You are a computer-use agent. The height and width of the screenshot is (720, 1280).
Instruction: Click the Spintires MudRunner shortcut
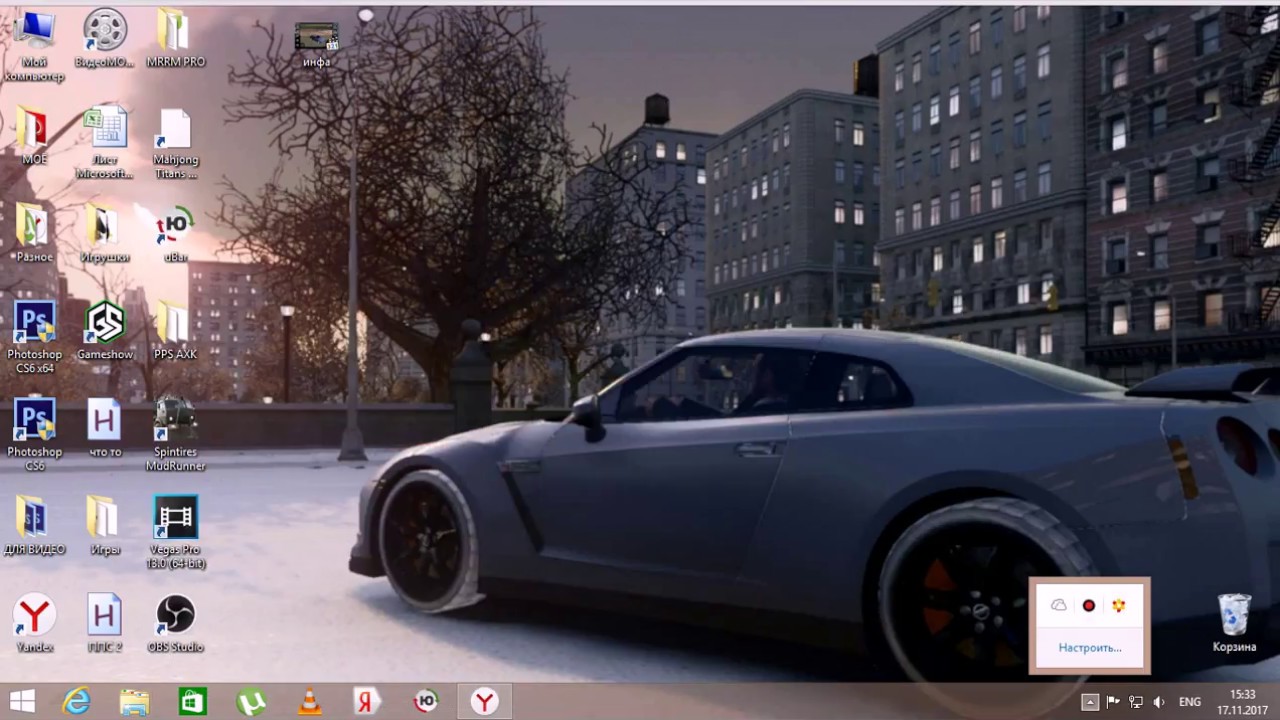(175, 435)
